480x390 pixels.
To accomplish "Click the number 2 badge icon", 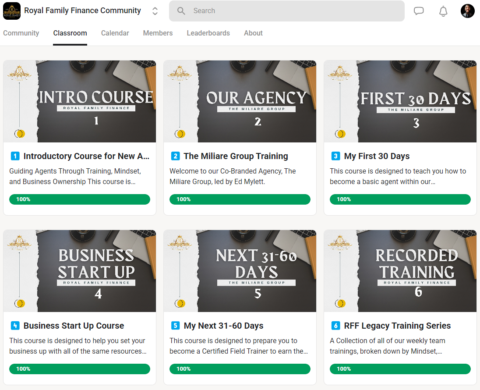I will click(x=175, y=156).
